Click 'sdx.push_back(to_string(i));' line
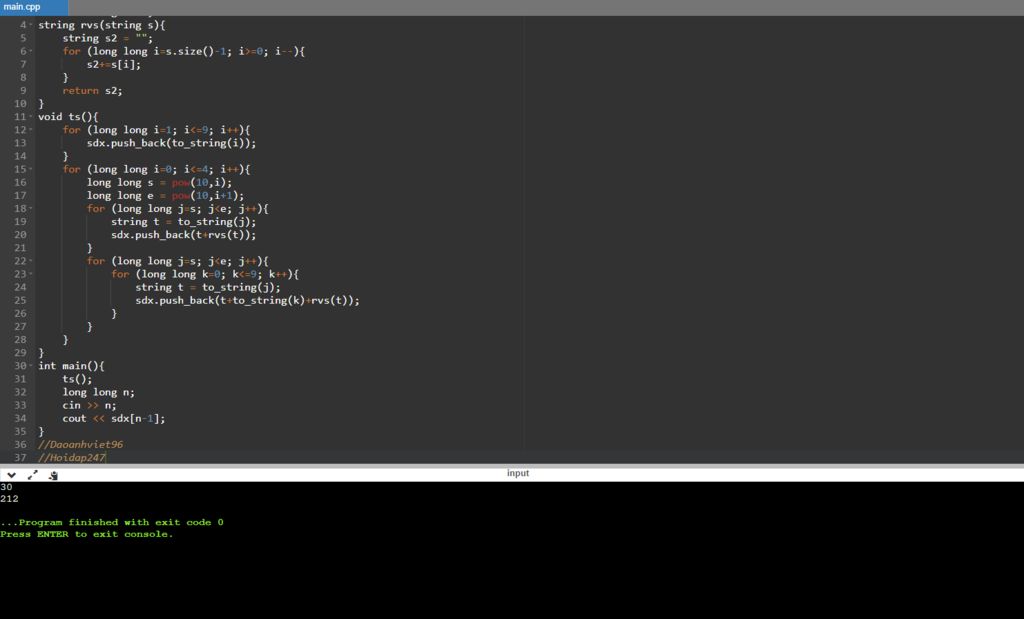Viewport: 1024px width, 619px height. coord(171,143)
